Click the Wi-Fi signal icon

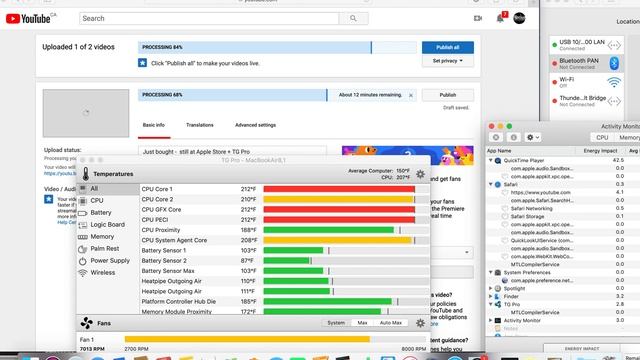pos(614,82)
